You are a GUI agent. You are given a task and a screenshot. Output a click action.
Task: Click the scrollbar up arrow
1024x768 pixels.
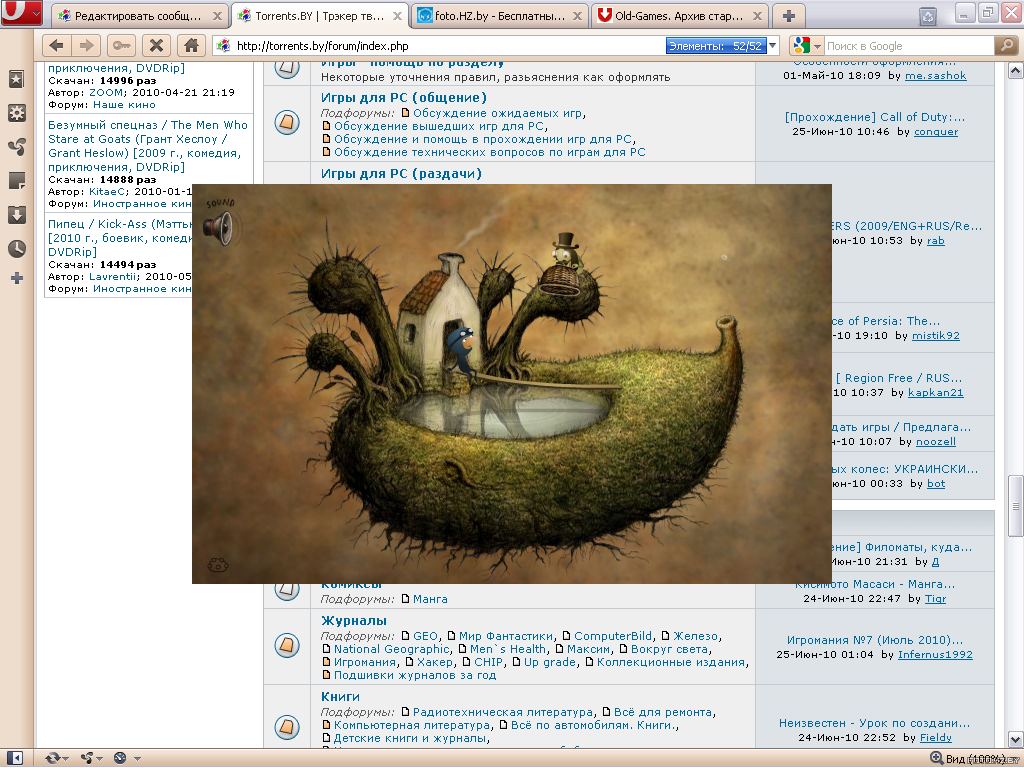(x=1016, y=70)
